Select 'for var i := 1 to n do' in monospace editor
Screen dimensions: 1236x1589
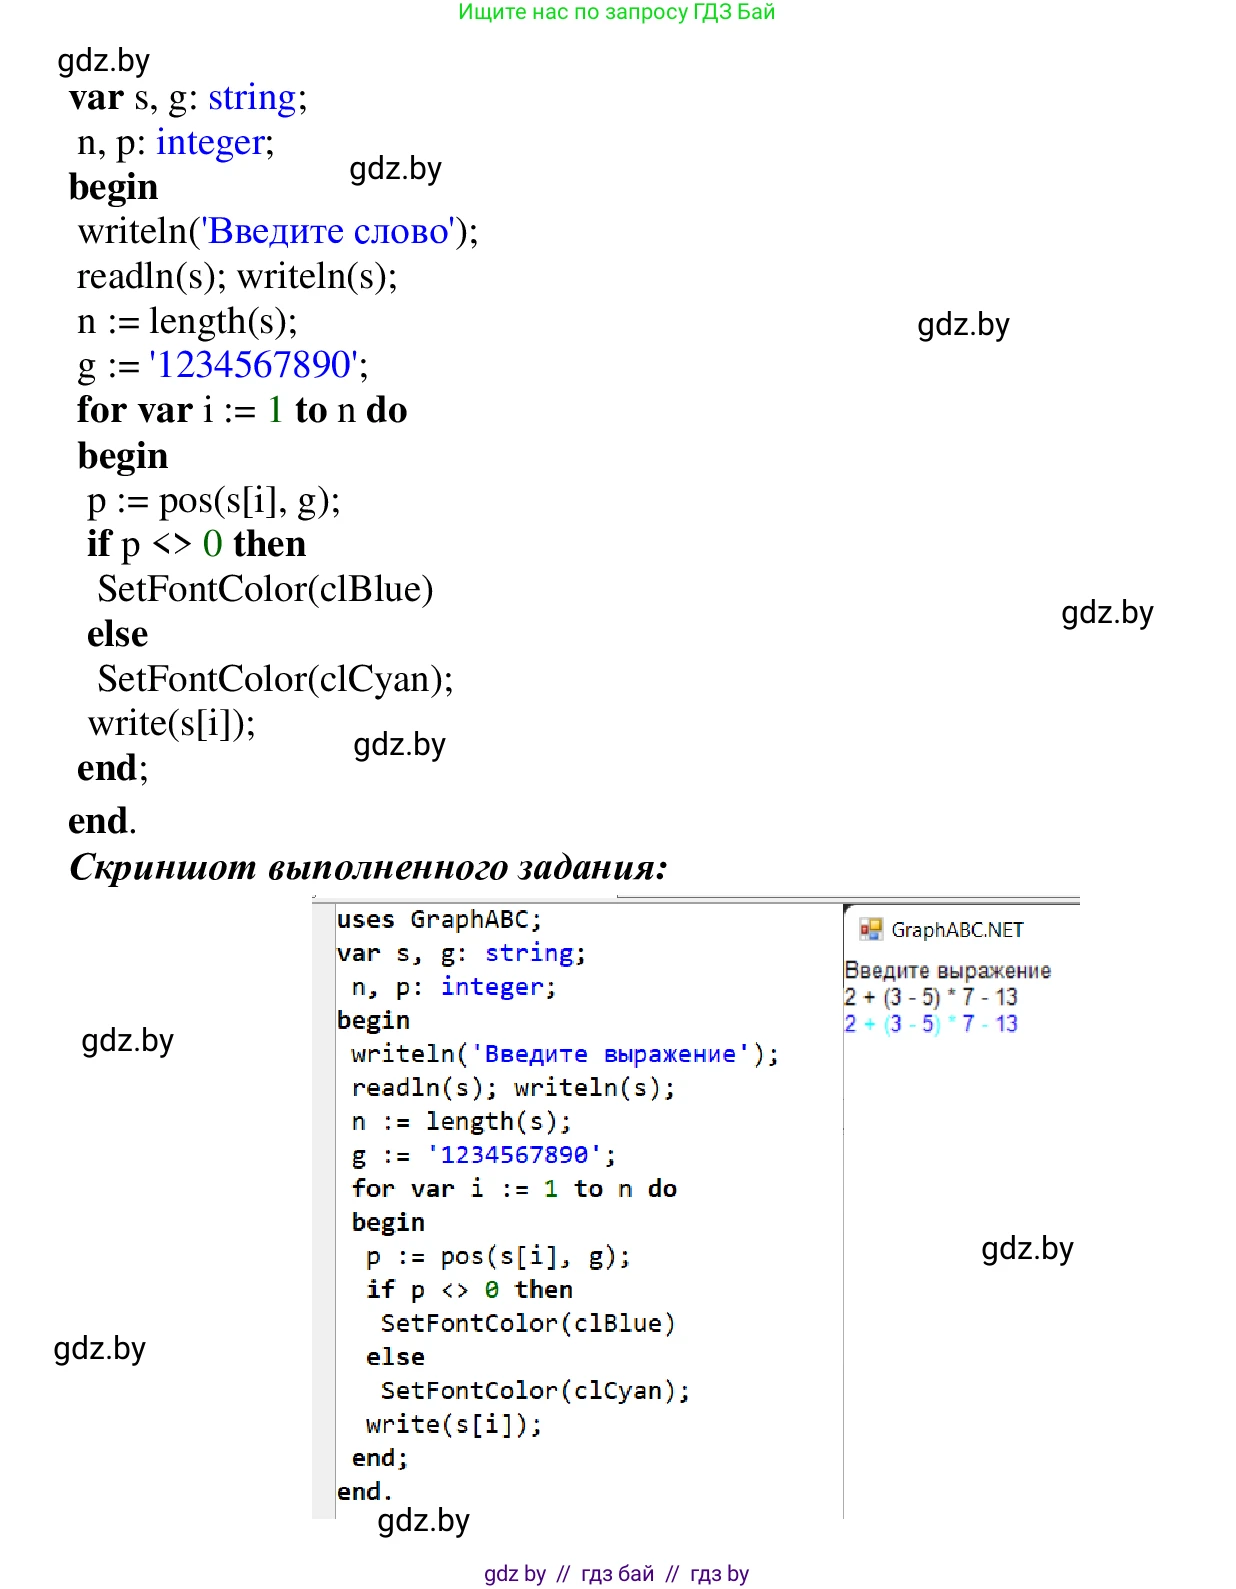point(514,1188)
